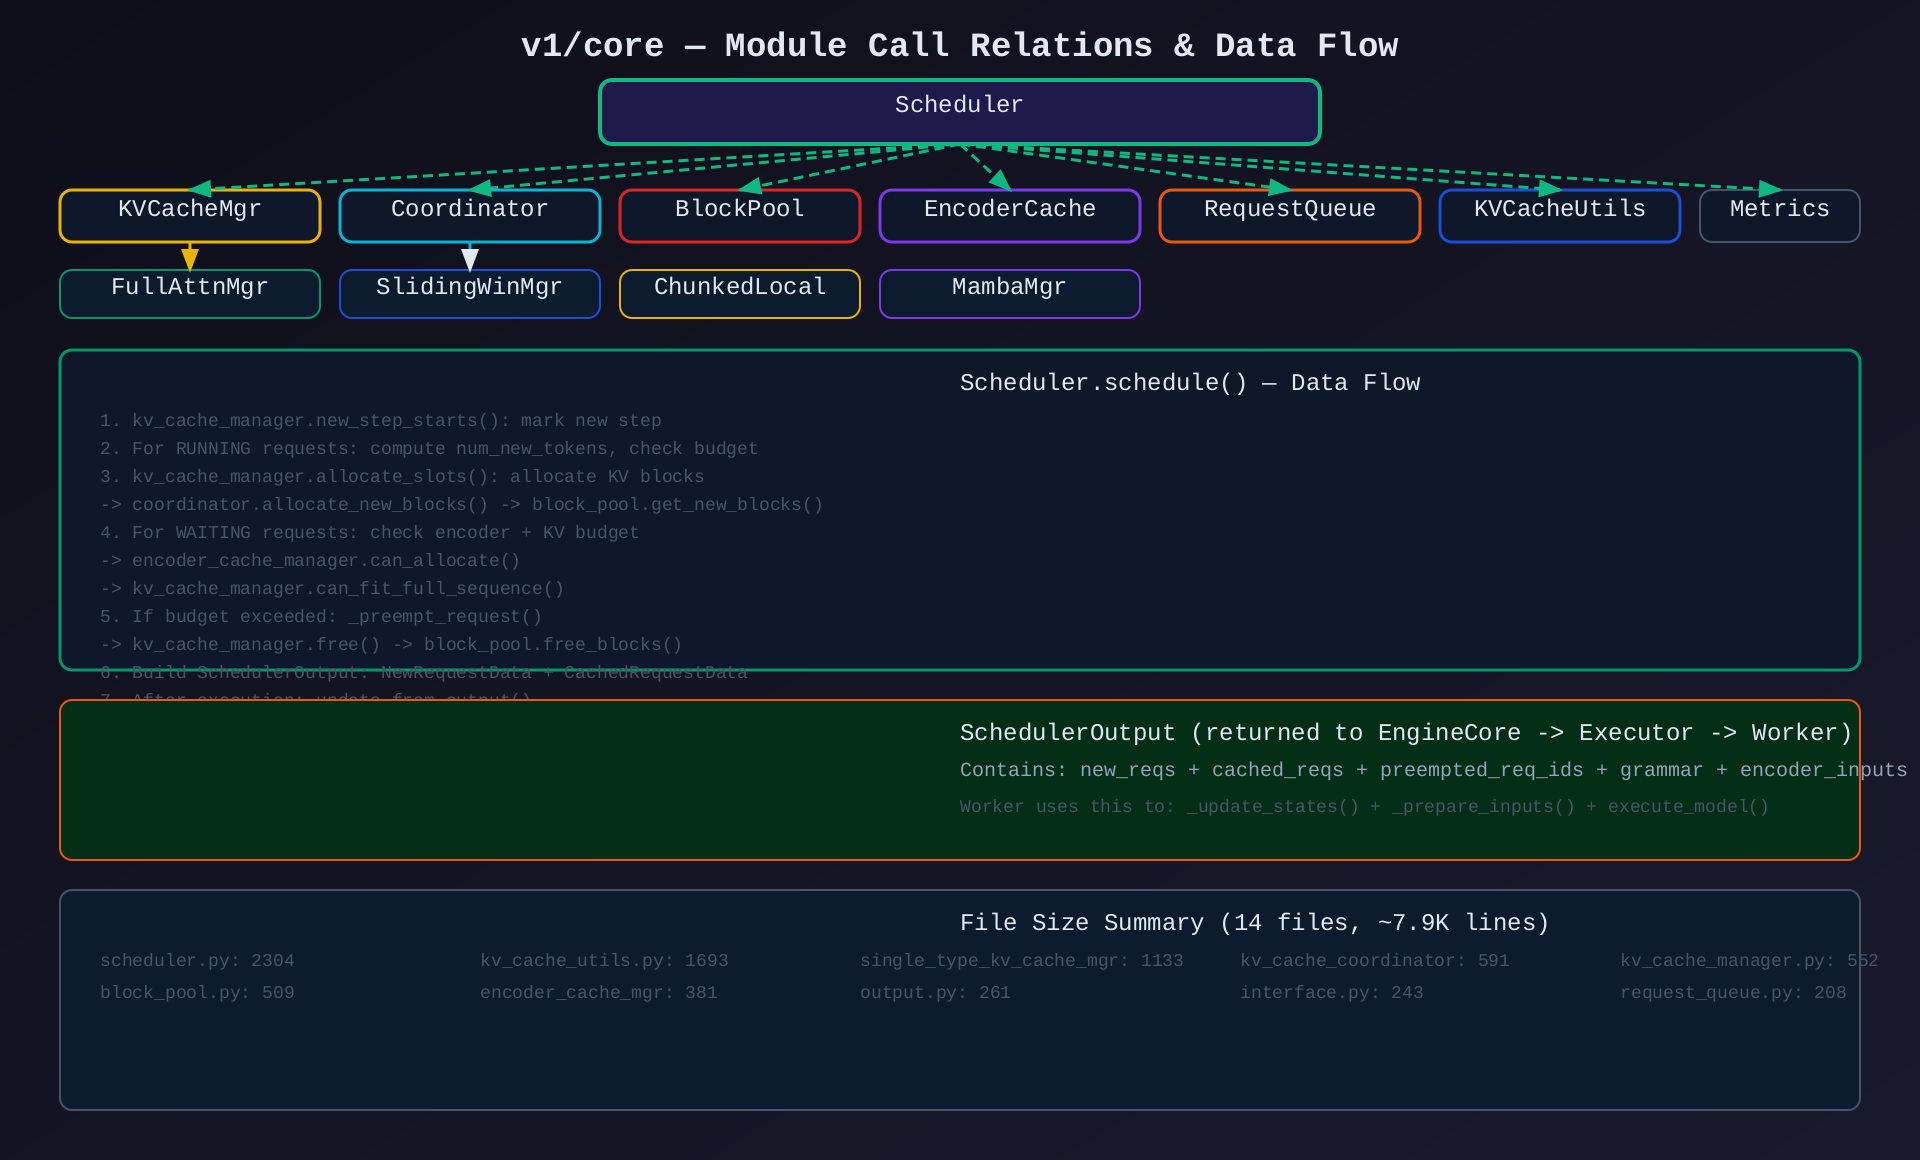Image resolution: width=1920 pixels, height=1160 pixels.
Task: Click the scheduler.py: 2304 entry
Action: (x=197, y=961)
